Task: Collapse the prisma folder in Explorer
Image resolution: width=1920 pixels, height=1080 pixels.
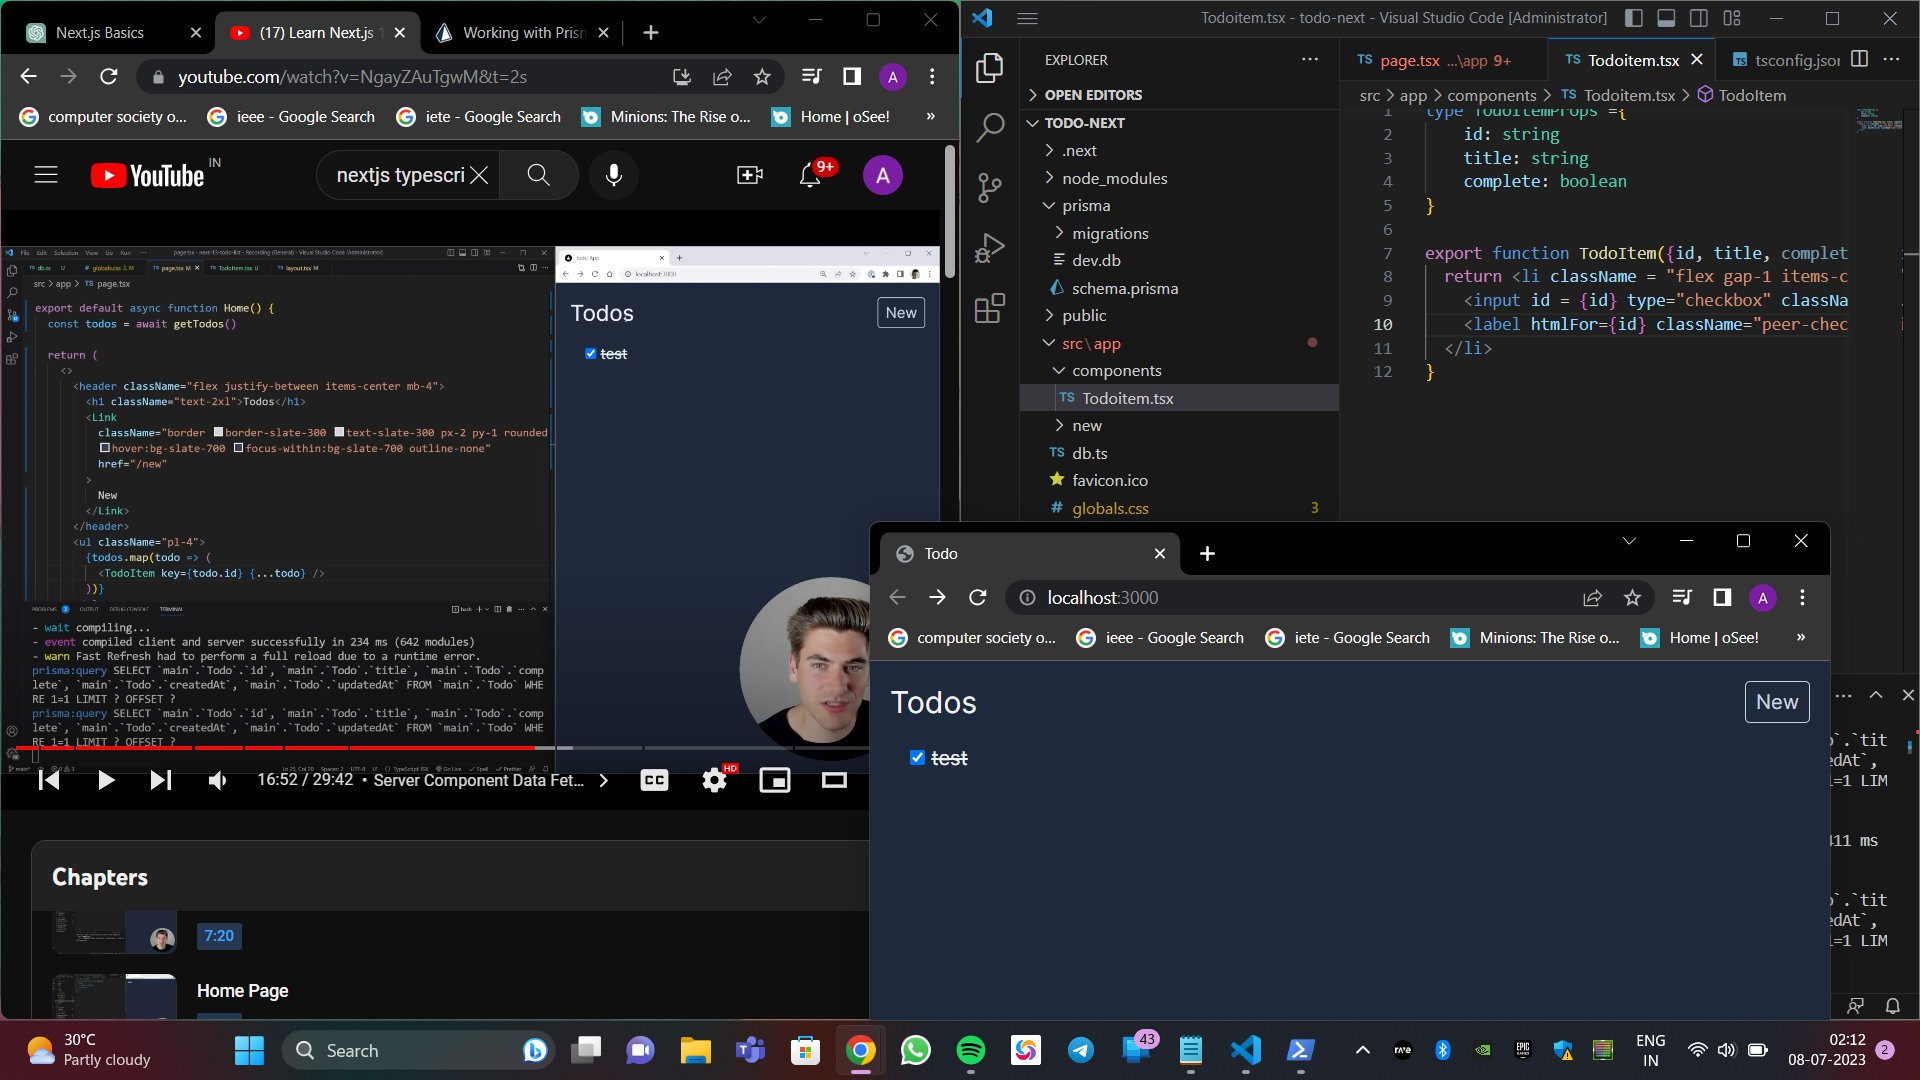Action: (1086, 205)
